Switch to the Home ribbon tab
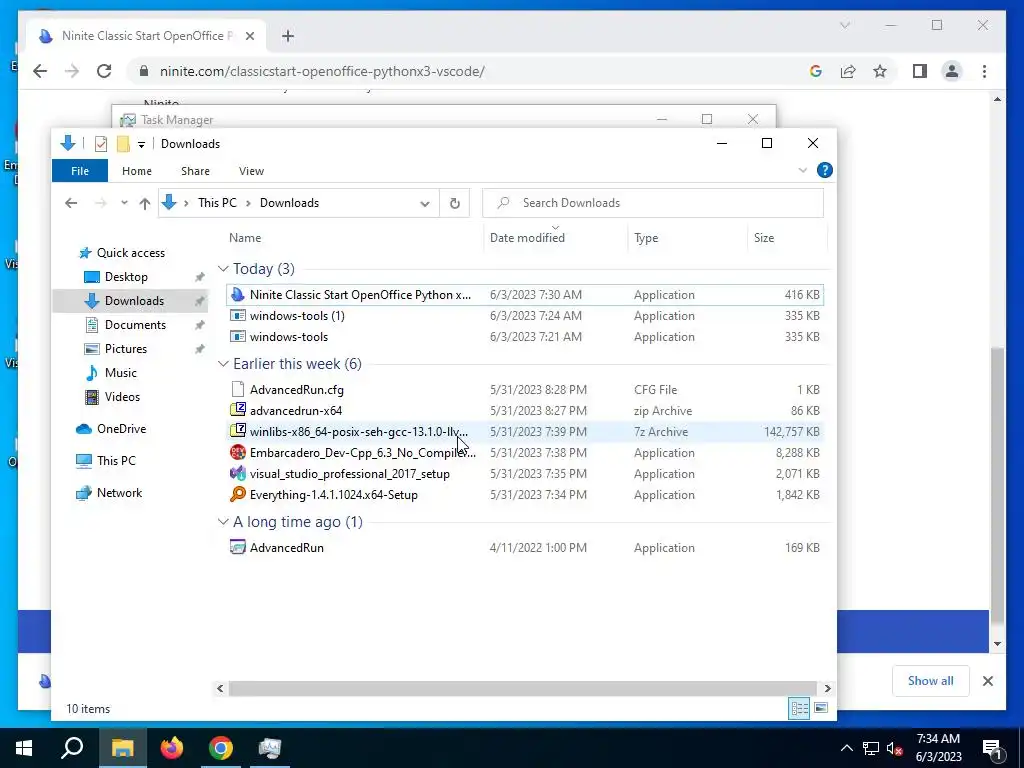1024x768 pixels. click(x=136, y=171)
